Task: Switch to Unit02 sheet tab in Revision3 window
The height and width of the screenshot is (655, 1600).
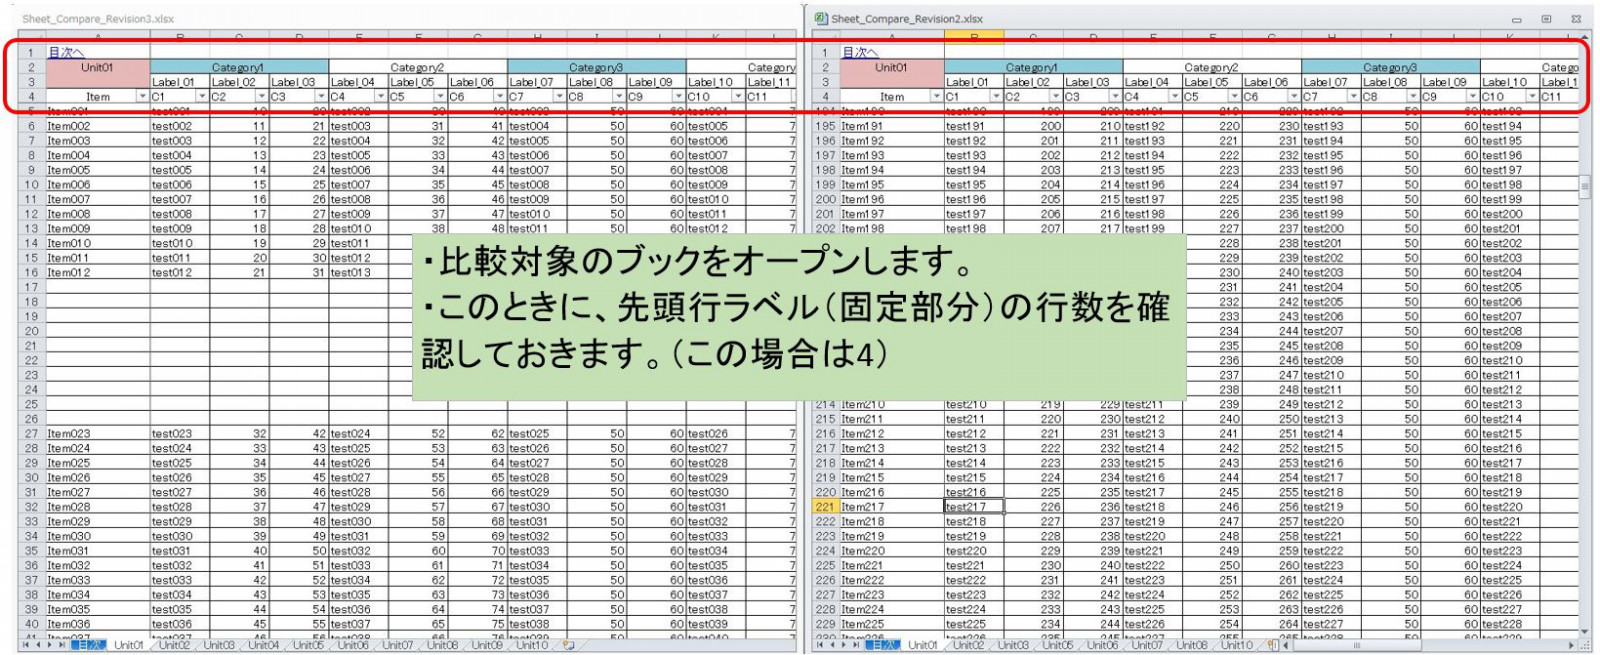Action: tap(173, 646)
